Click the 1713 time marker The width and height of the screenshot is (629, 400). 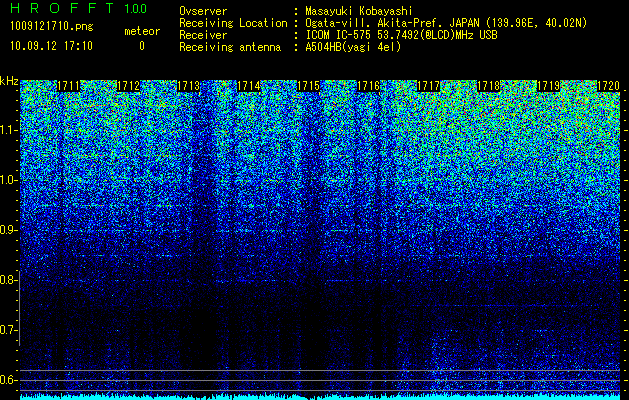(189, 86)
